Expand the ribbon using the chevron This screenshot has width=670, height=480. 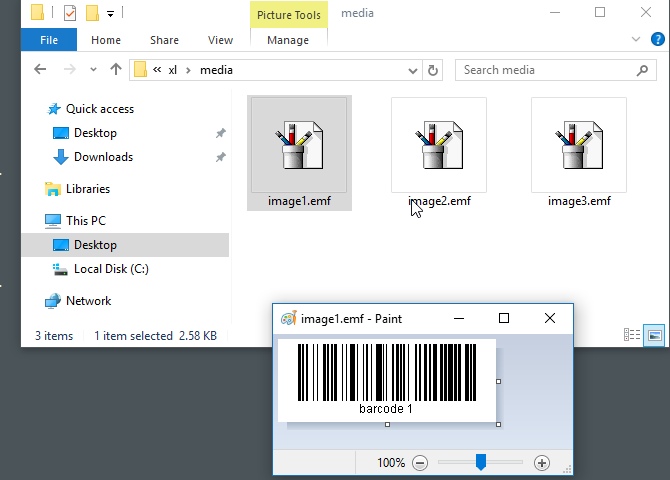point(636,39)
